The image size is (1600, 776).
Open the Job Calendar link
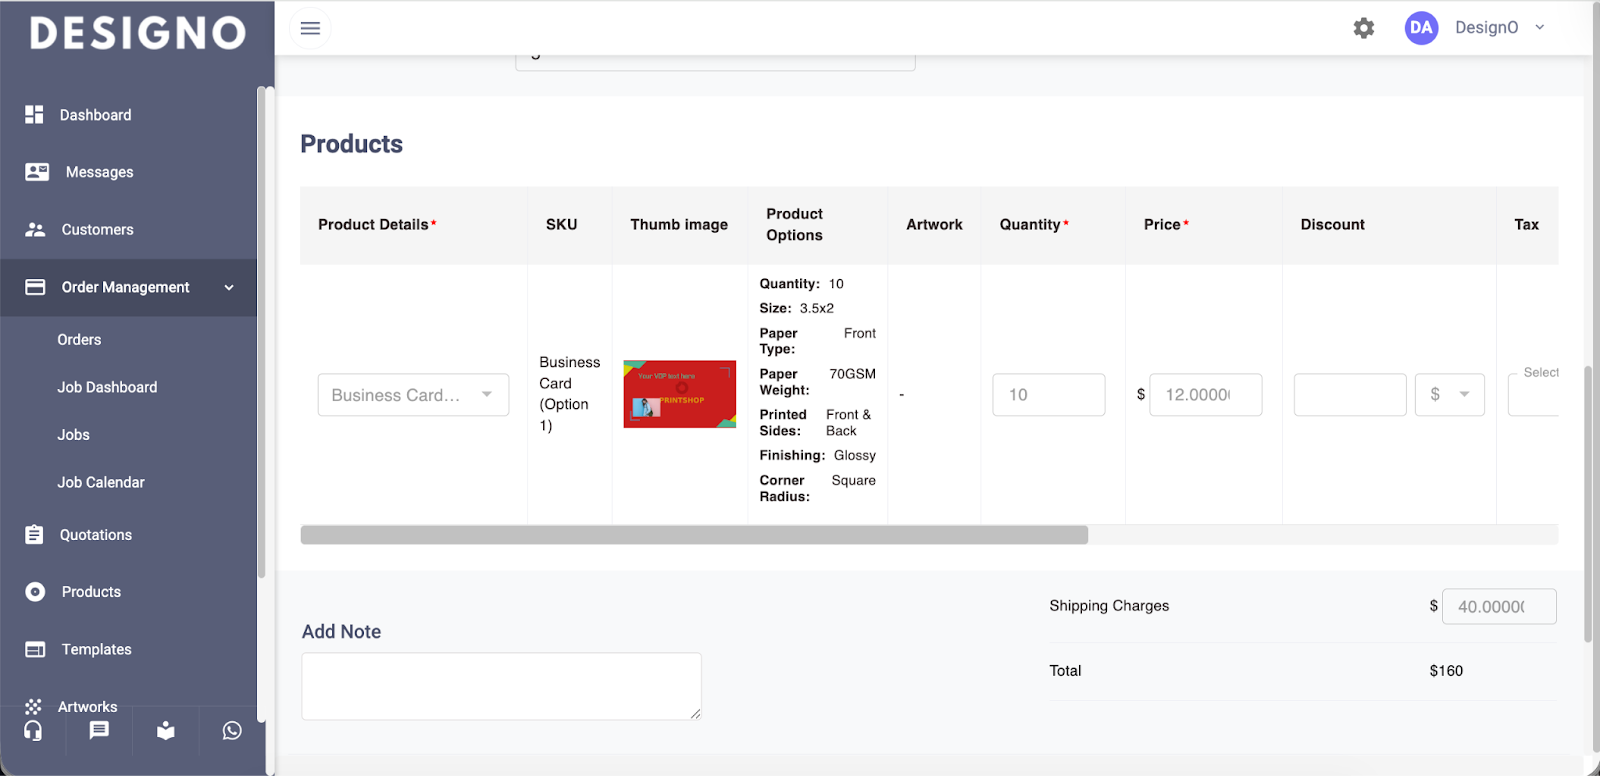click(101, 482)
